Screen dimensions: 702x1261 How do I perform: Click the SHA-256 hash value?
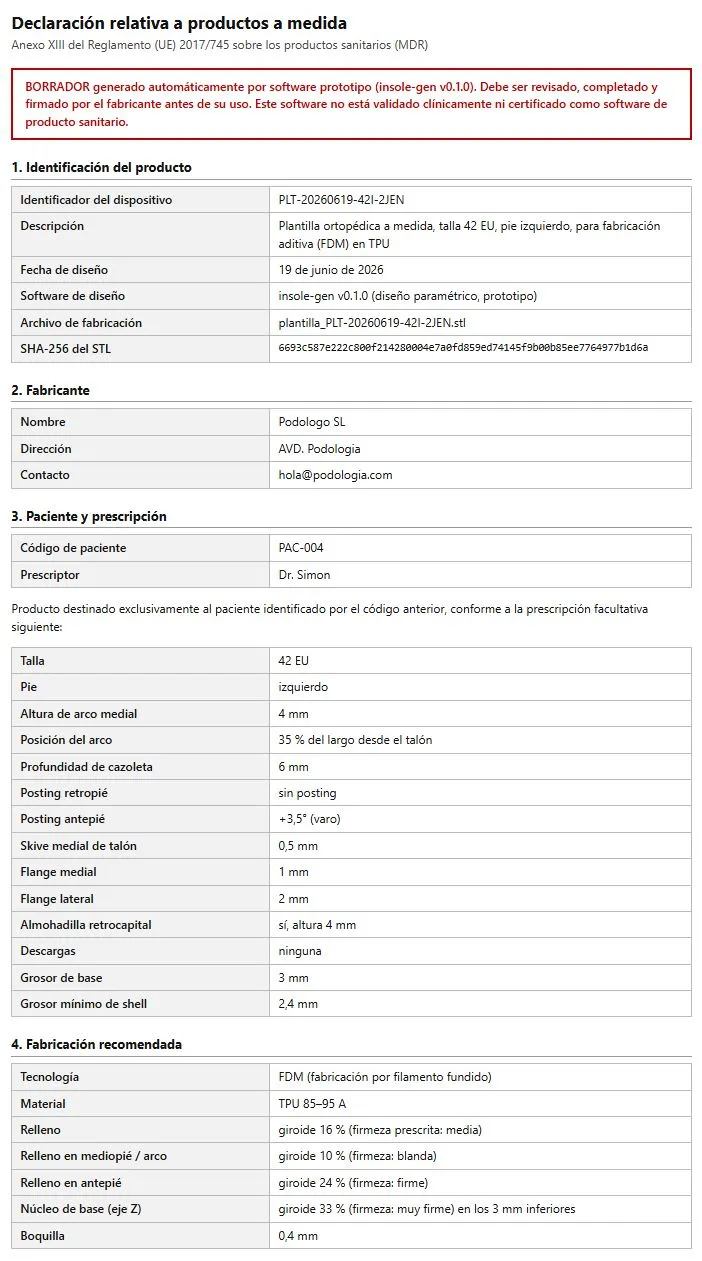463,348
